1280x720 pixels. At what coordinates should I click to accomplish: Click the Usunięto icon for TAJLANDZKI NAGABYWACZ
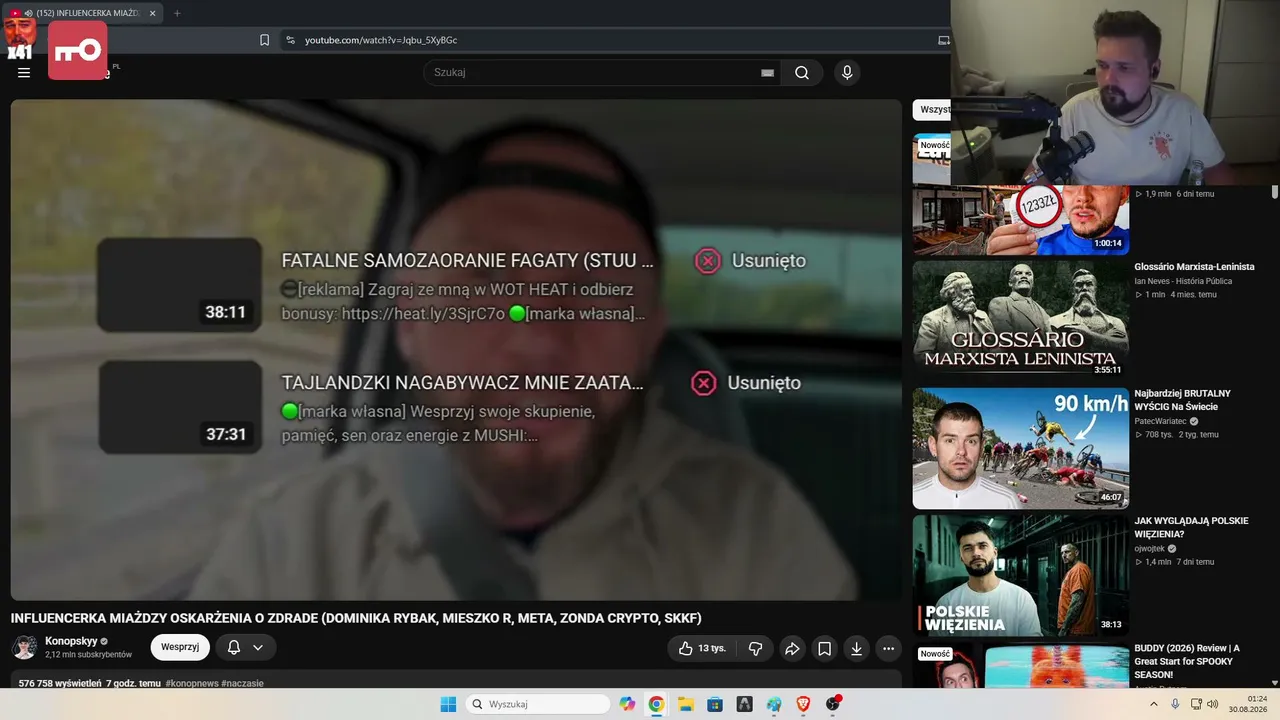point(704,383)
